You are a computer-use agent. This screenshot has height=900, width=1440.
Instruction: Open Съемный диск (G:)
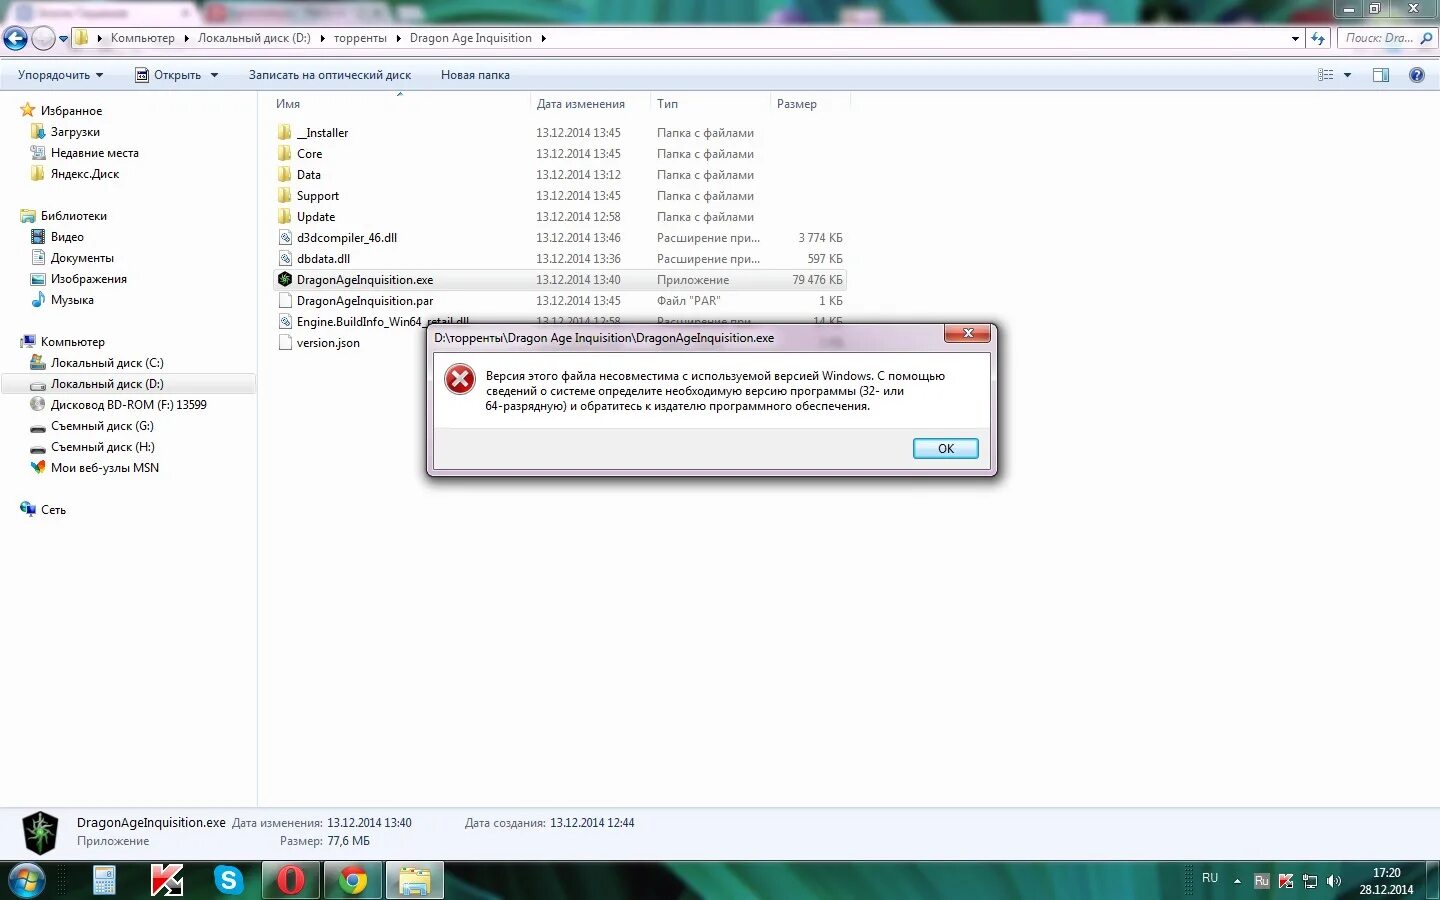tap(102, 426)
